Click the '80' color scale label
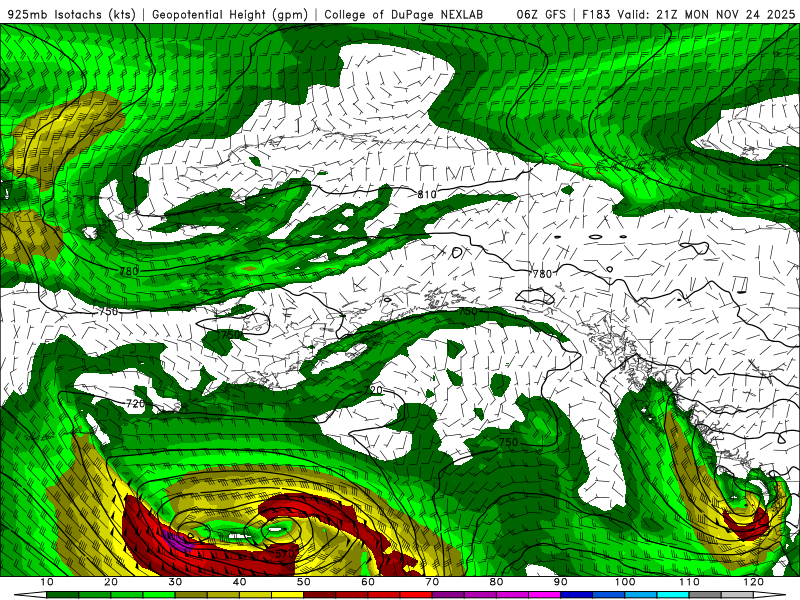The height and width of the screenshot is (600, 800). coord(496,582)
